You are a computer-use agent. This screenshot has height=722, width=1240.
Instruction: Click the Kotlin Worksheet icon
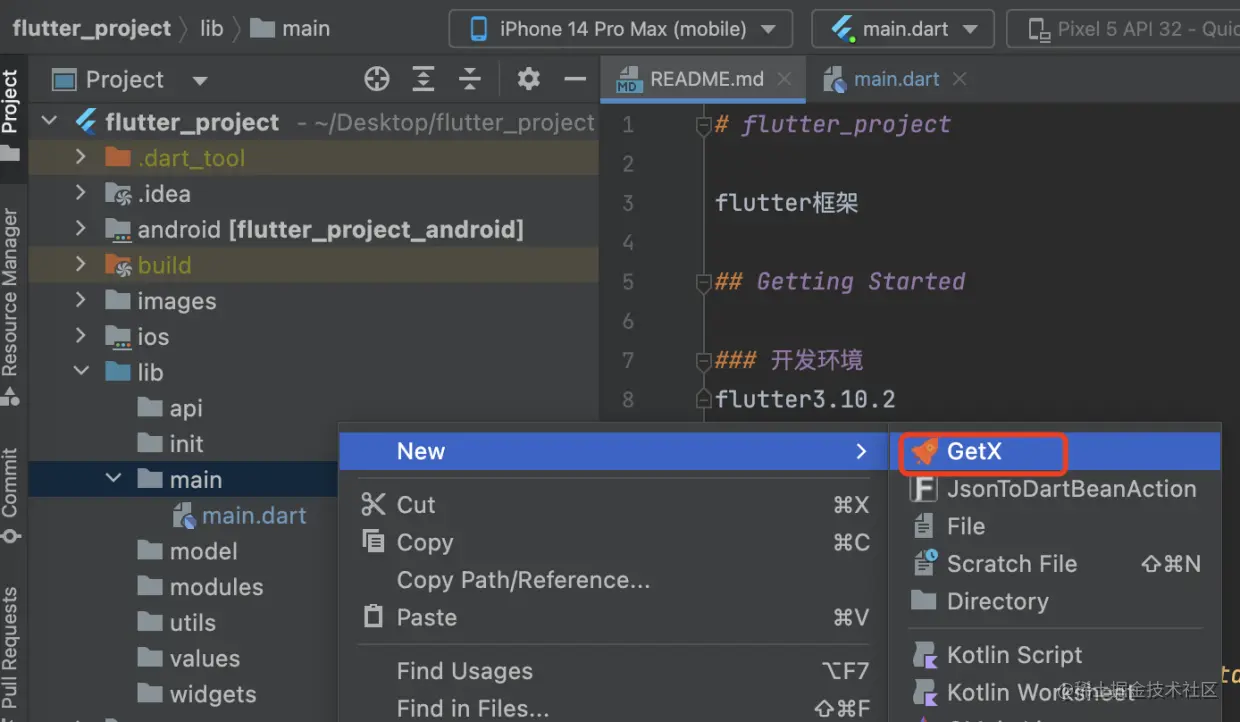pos(925,692)
